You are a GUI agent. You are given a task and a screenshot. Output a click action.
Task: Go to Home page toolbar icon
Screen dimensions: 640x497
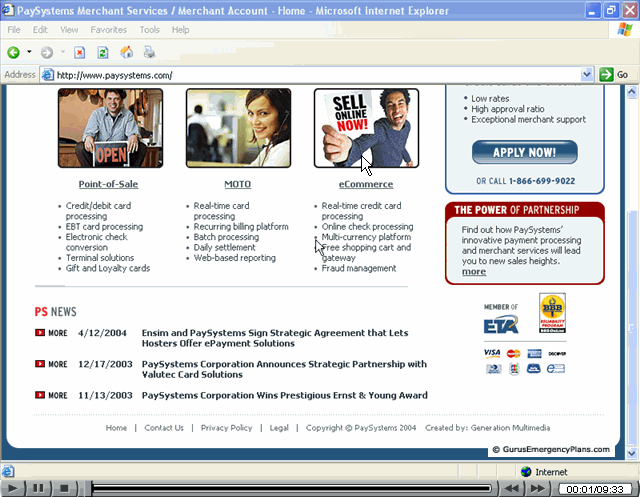pyautogui.click(x=127, y=52)
